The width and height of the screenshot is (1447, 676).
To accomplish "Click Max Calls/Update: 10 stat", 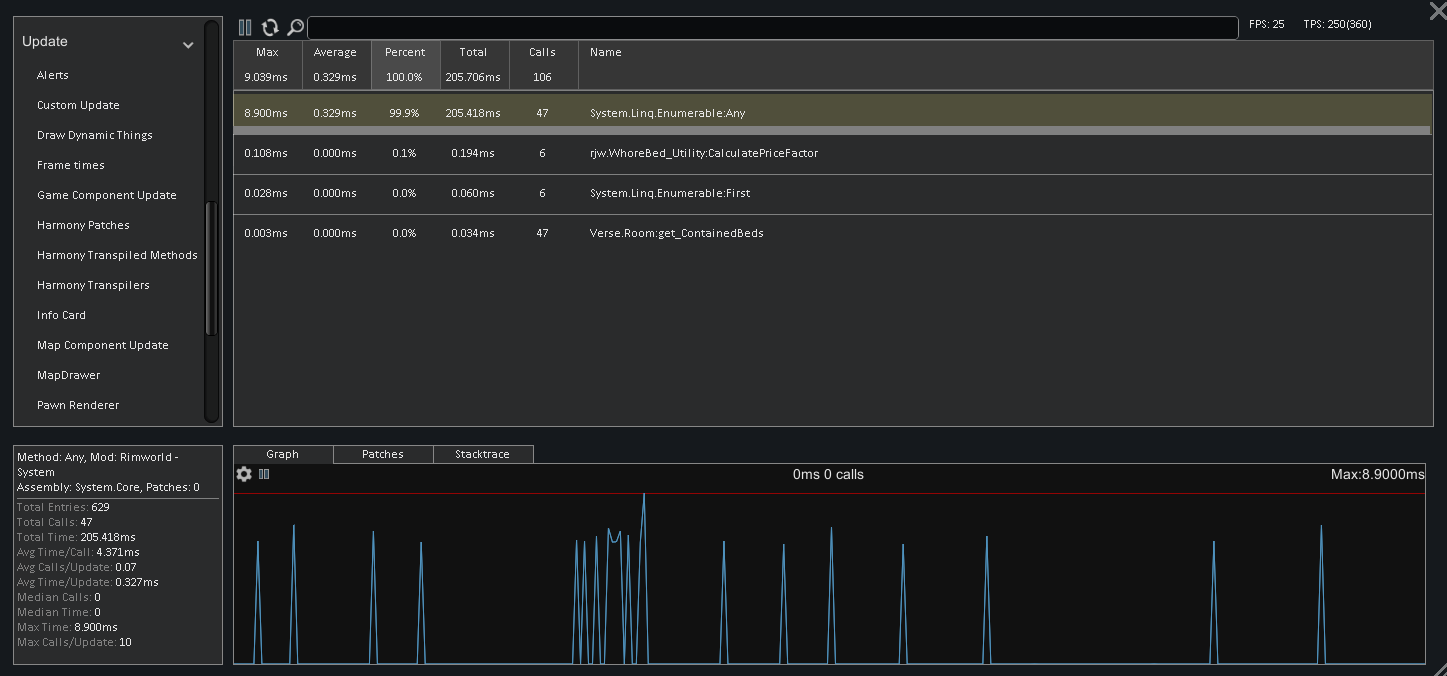I will [74, 642].
